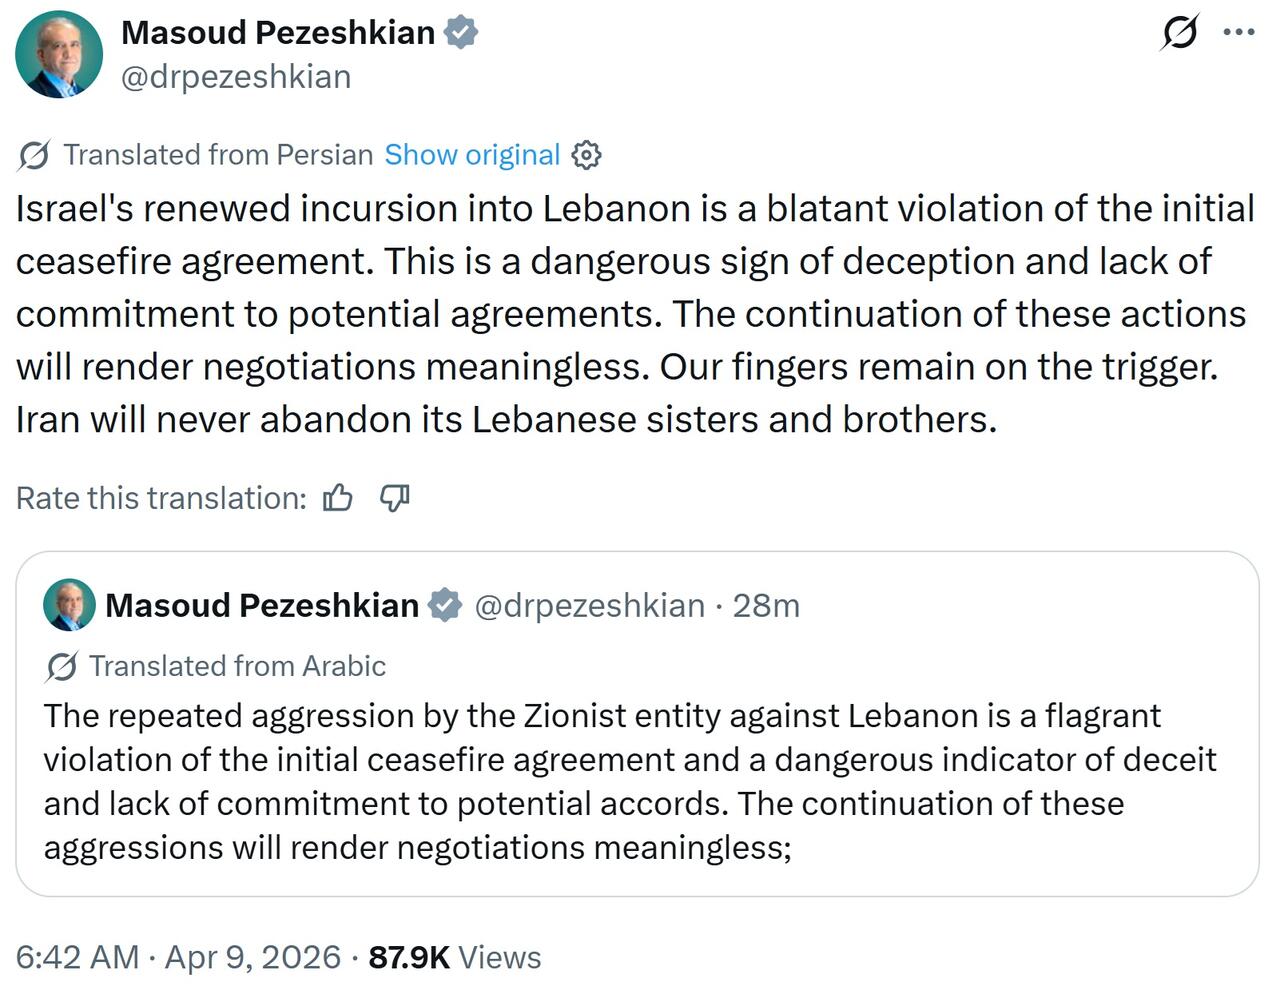Click the verified badge beside main author name
This screenshot has height=990, width=1280.
point(460,33)
